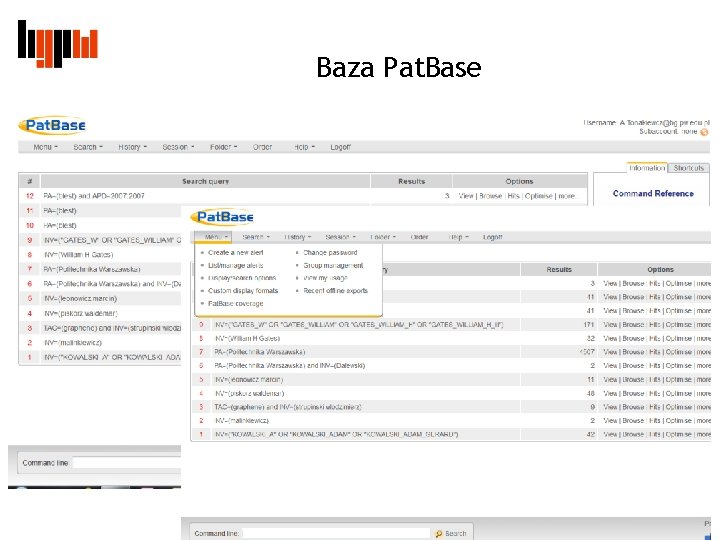
Task: Click Browse in the front window's Politechnika Warszawska row with 4007 results
Action: coord(633,352)
